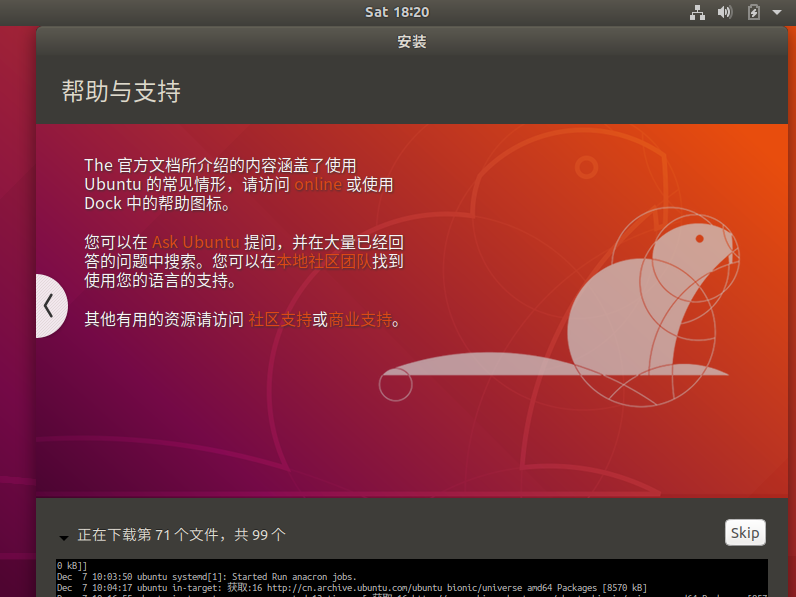The width and height of the screenshot is (796, 597).
Task: Check the battery indicator icon in top bar
Action: coord(753,12)
